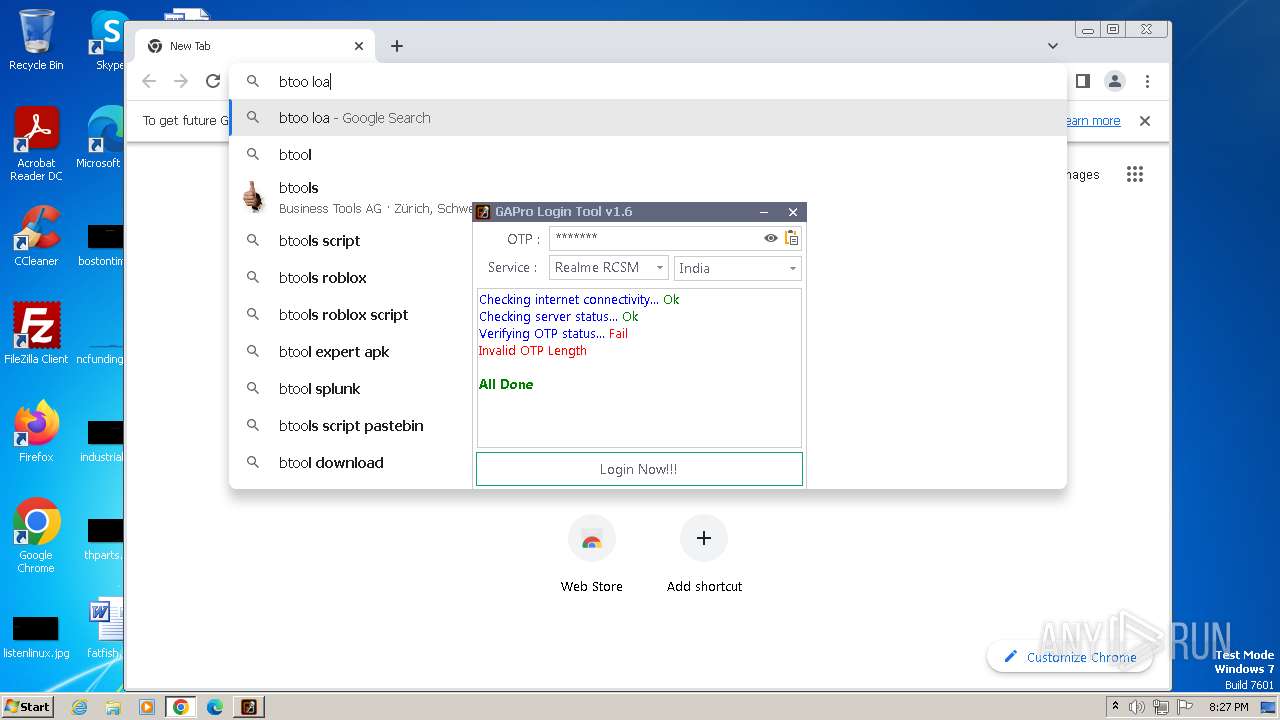Open Chrome tab search chevron
The width and height of the screenshot is (1280, 720).
tap(1053, 46)
